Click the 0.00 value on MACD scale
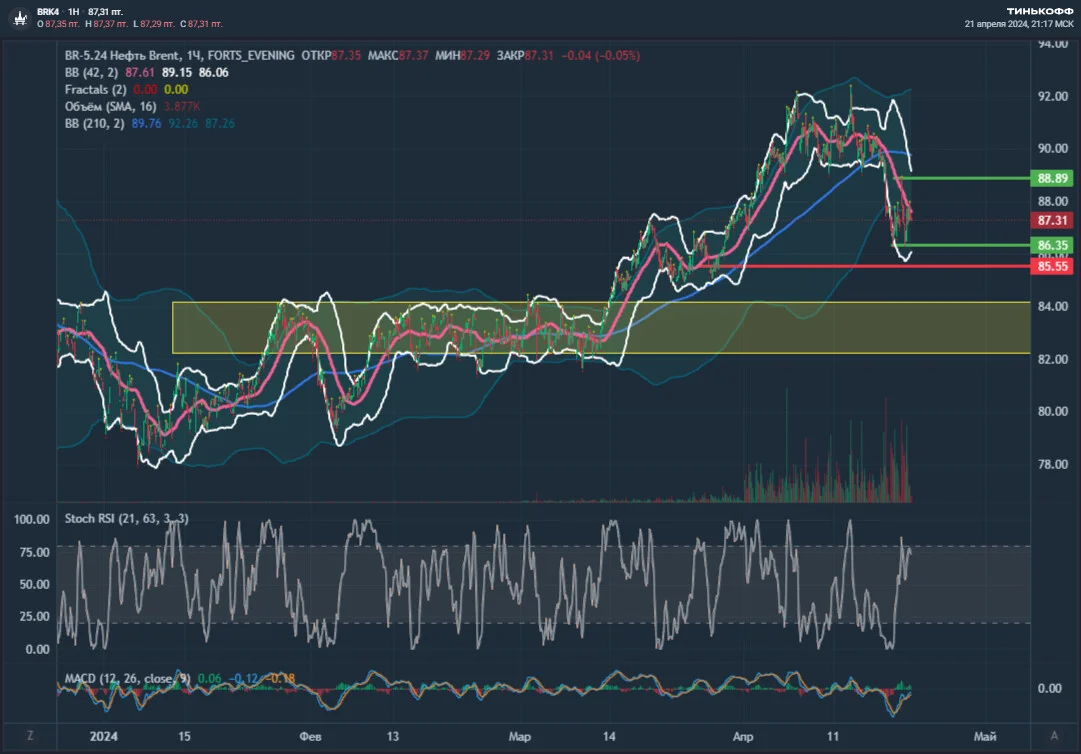The height and width of the screenshot is (754, 1081). [x=1050, y=688]
